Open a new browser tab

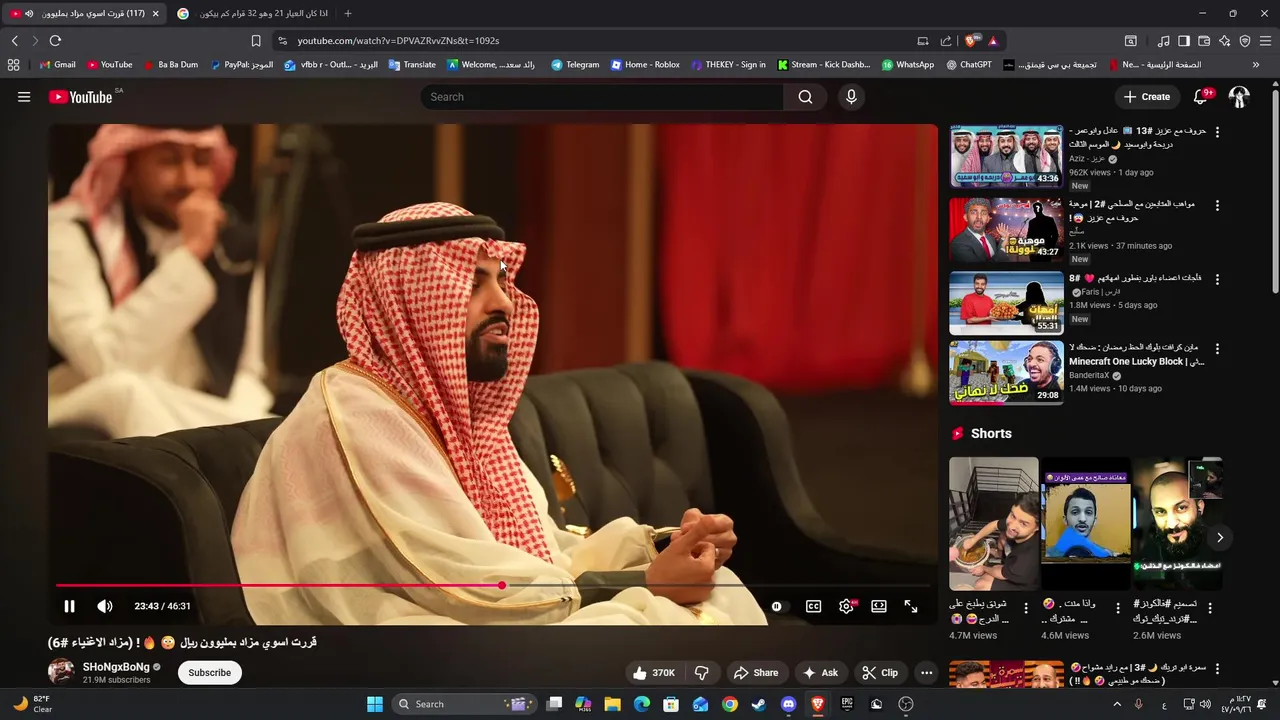348,13
